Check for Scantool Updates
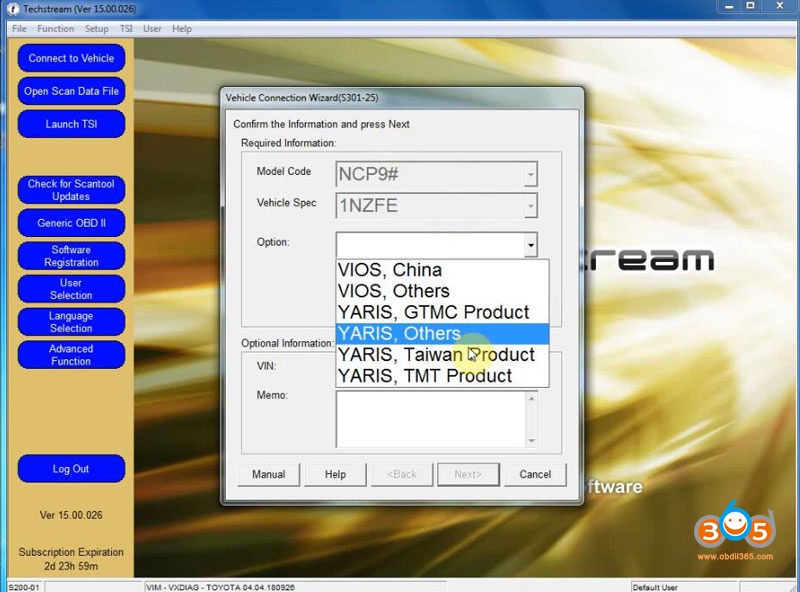The height and width of the screenshot is (592, 800). (71, 190)
